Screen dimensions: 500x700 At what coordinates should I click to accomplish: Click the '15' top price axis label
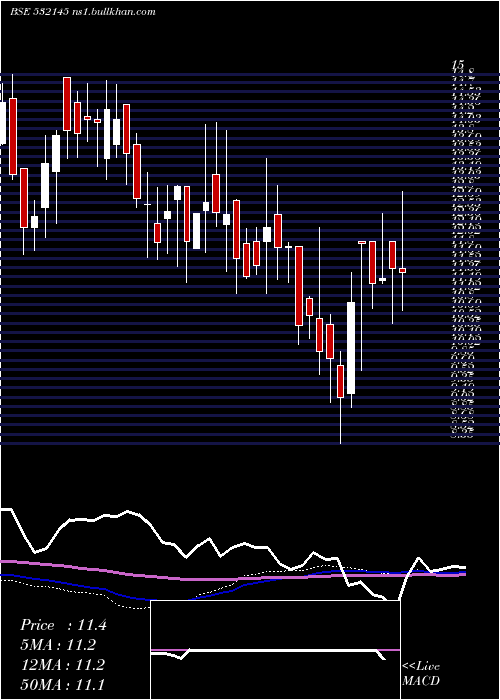click(458, 66)
